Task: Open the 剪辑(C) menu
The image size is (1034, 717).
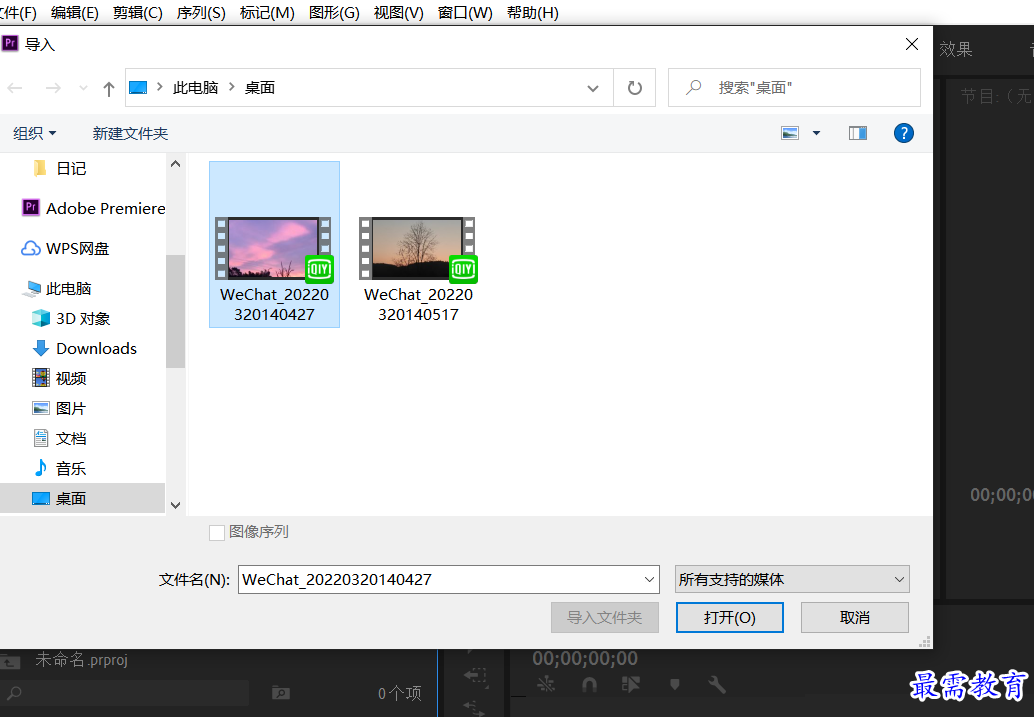Action: click(137, 13)
